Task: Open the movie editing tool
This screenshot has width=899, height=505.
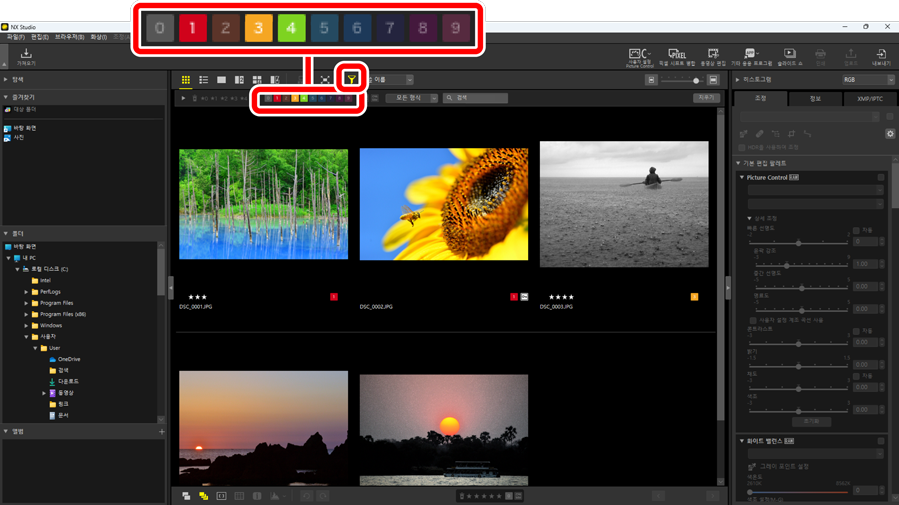Action: point(713,57)
